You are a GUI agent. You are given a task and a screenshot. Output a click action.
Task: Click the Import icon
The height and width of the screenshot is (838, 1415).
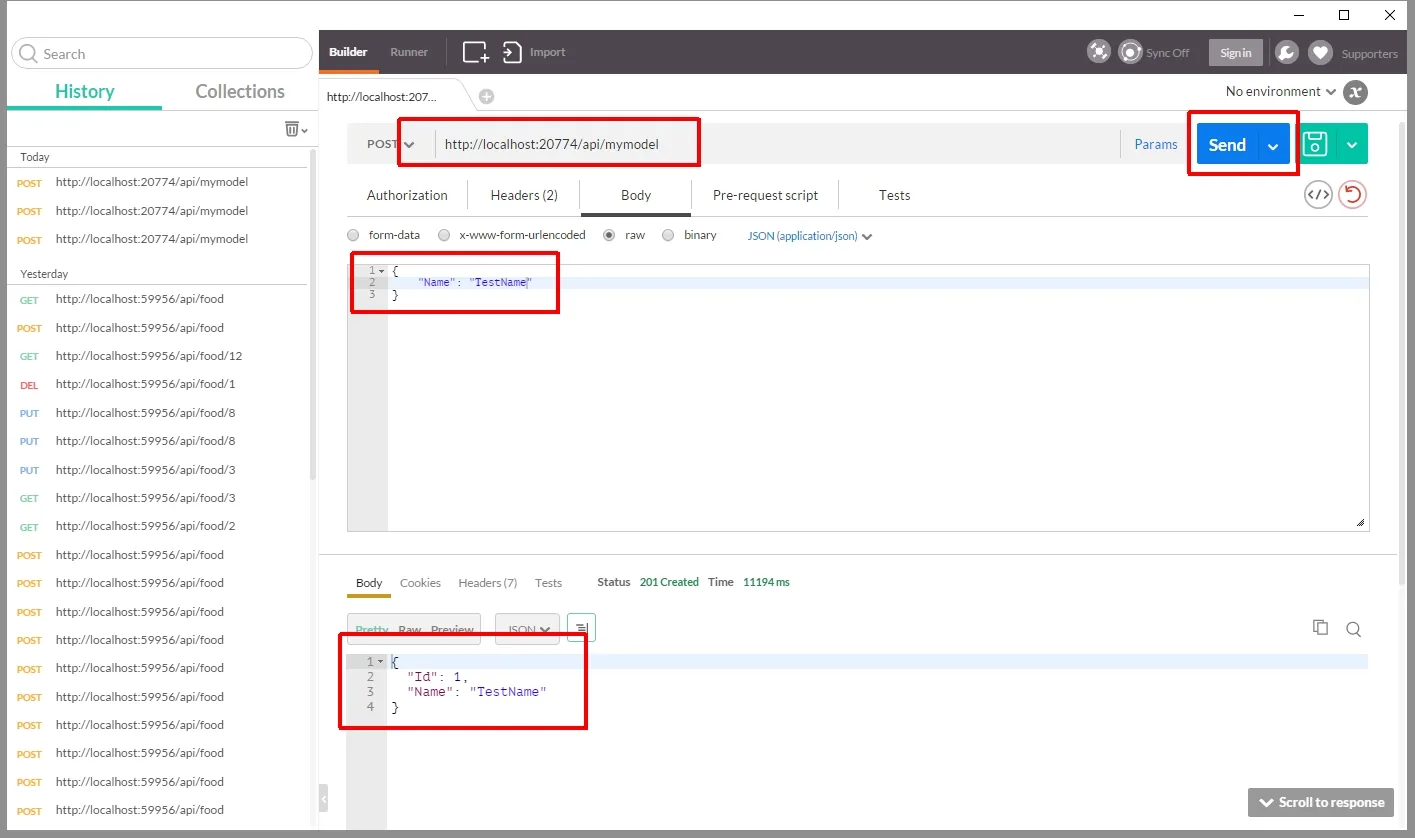[x=512, y=52]
